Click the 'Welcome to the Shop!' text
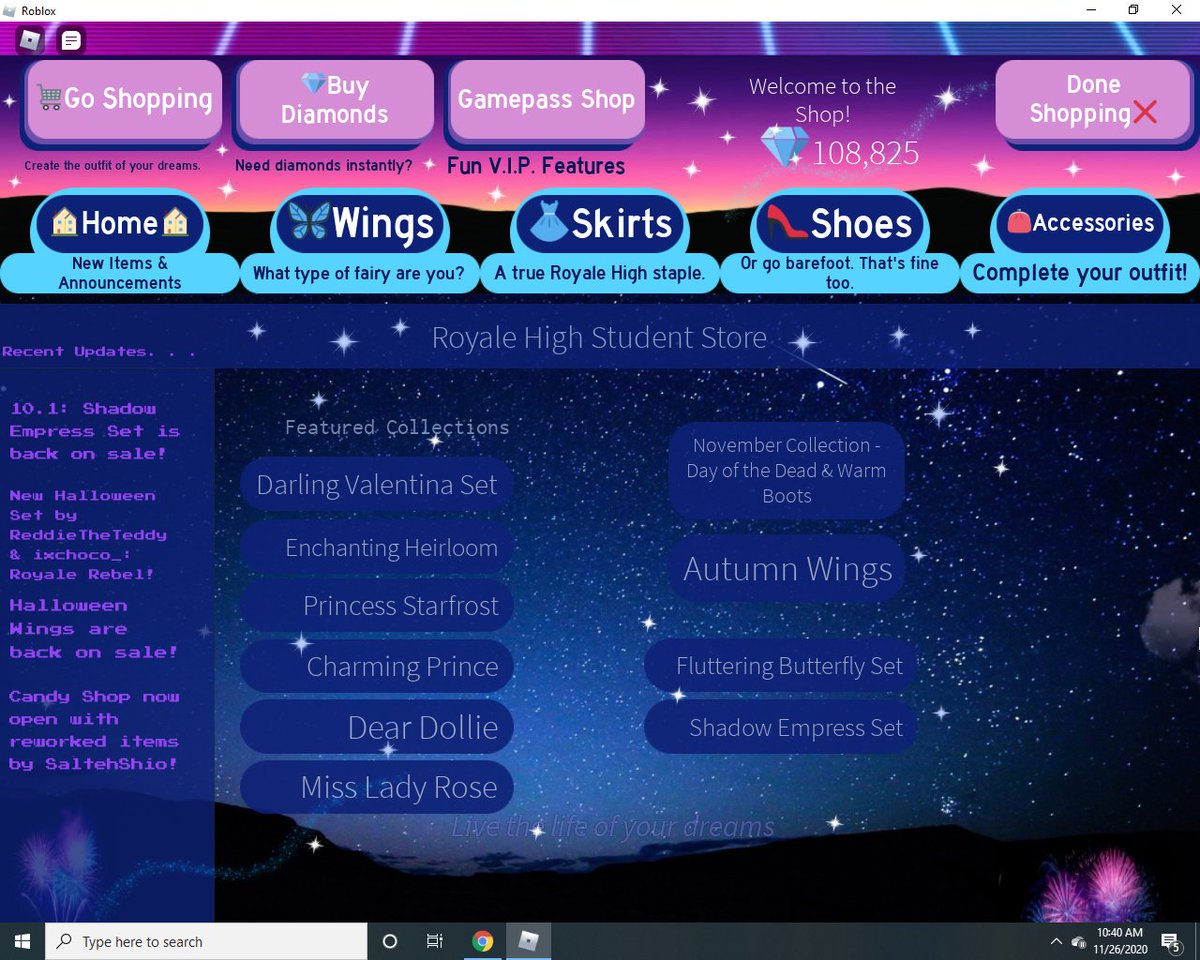 click(822, 100)
